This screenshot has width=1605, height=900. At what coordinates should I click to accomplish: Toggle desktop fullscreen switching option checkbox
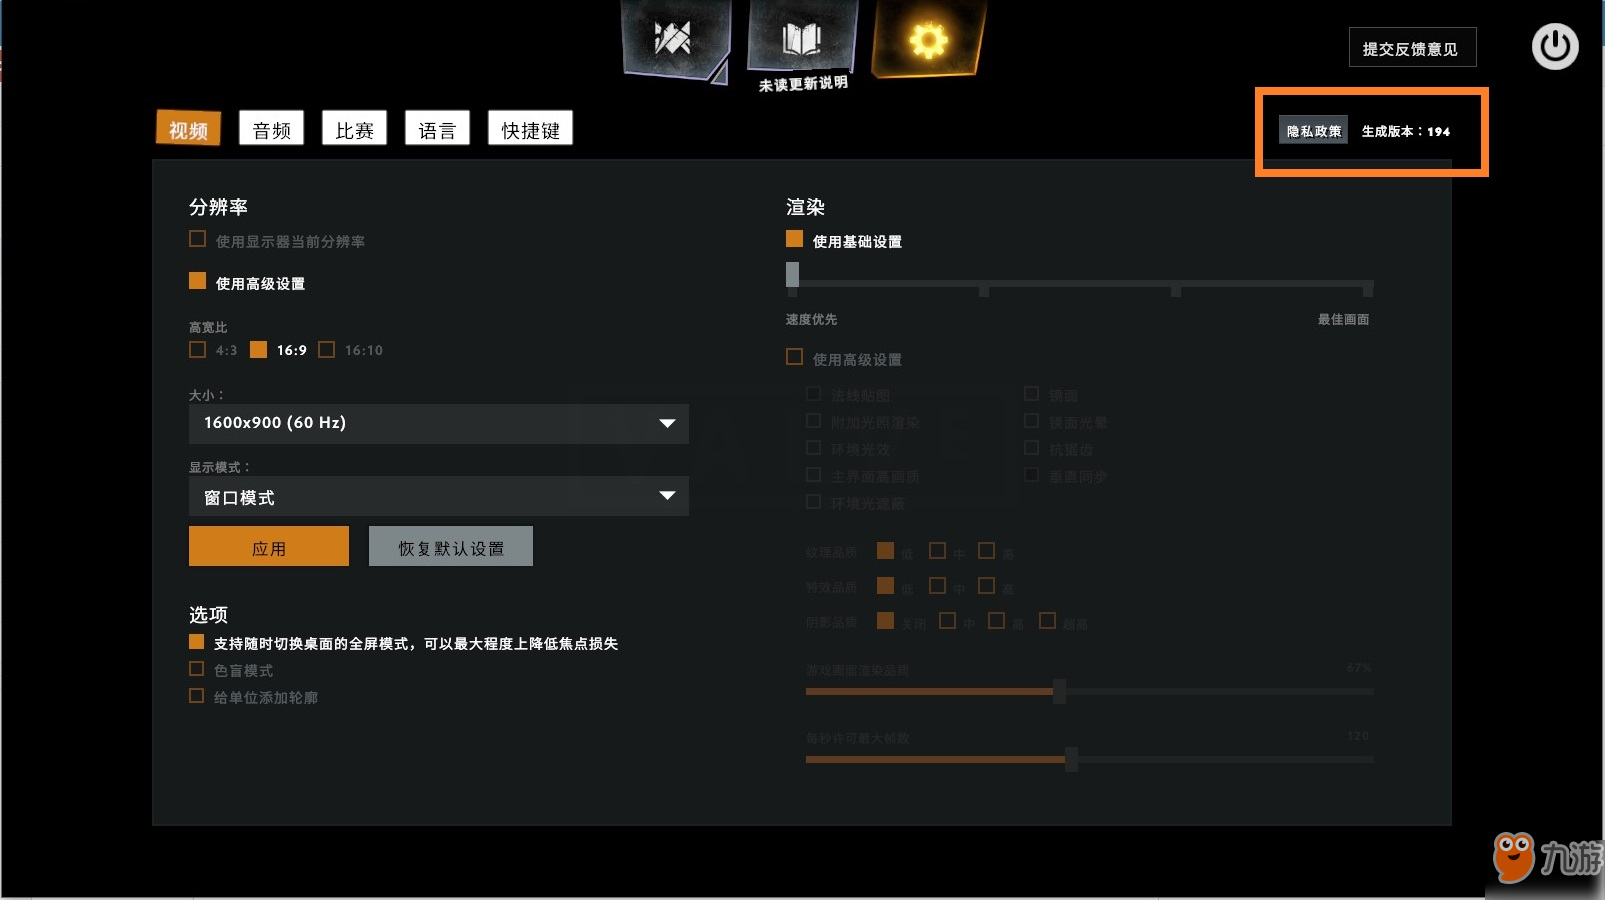tap(197, 642)
